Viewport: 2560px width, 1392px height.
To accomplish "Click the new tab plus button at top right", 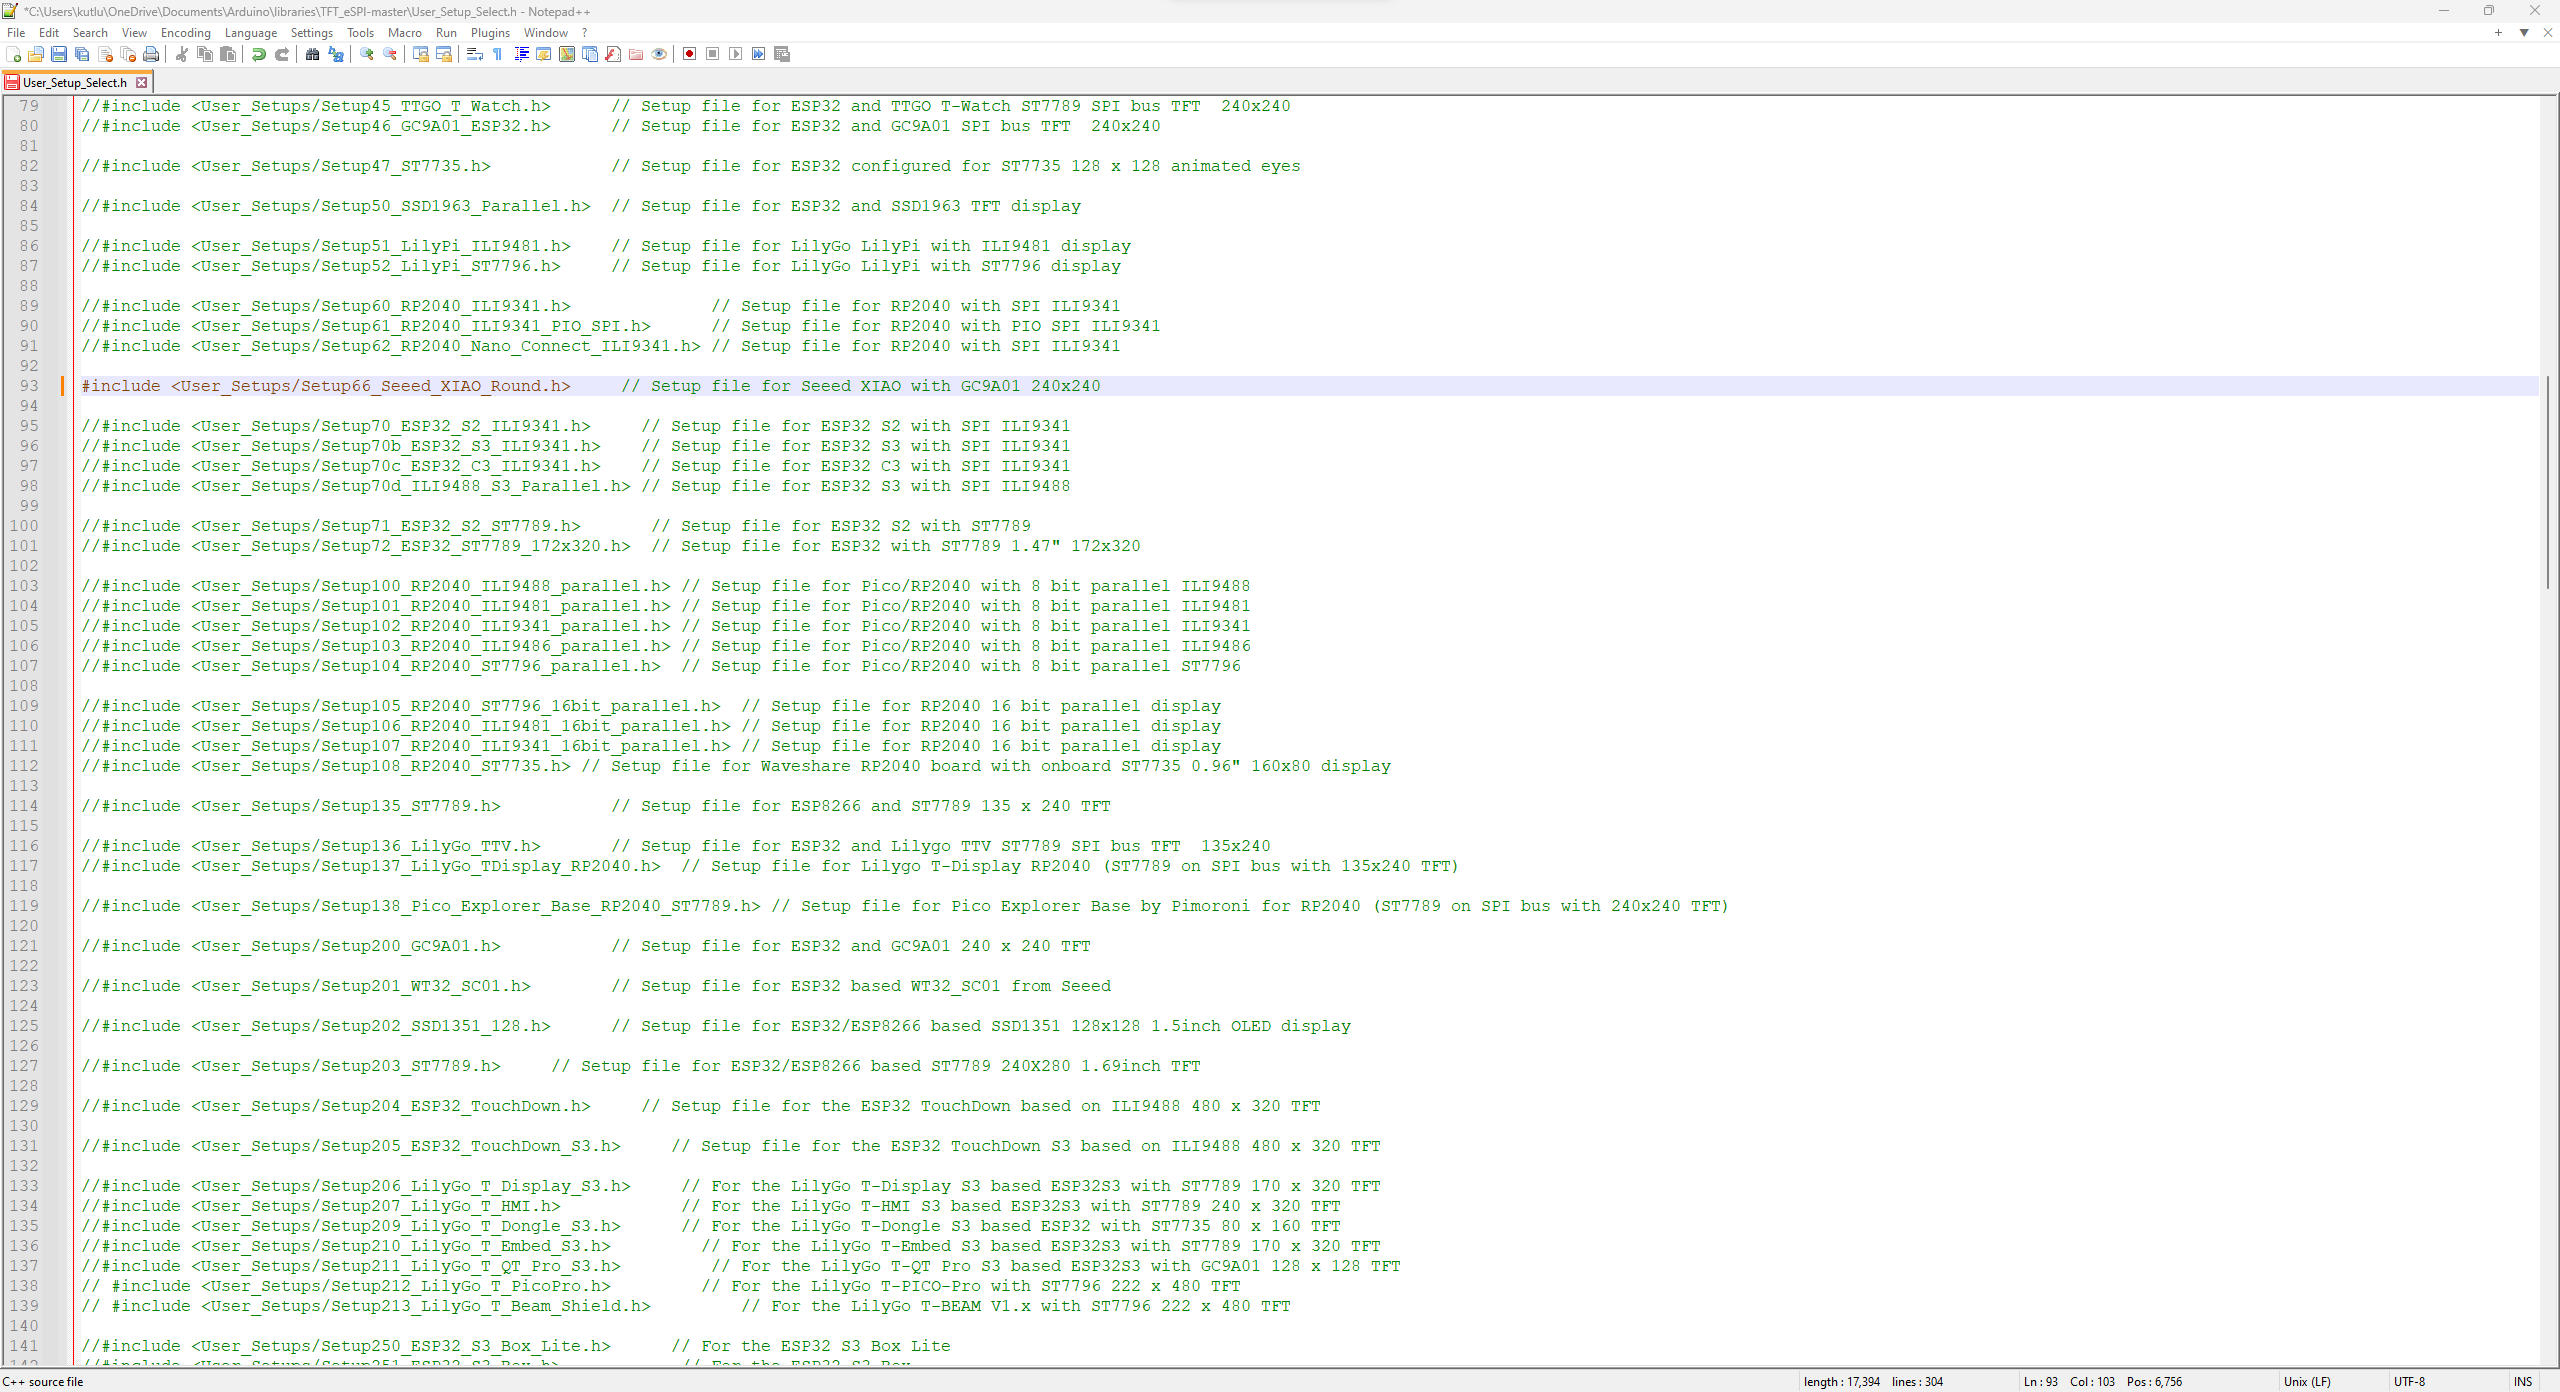I will [x=2498, y=33].
